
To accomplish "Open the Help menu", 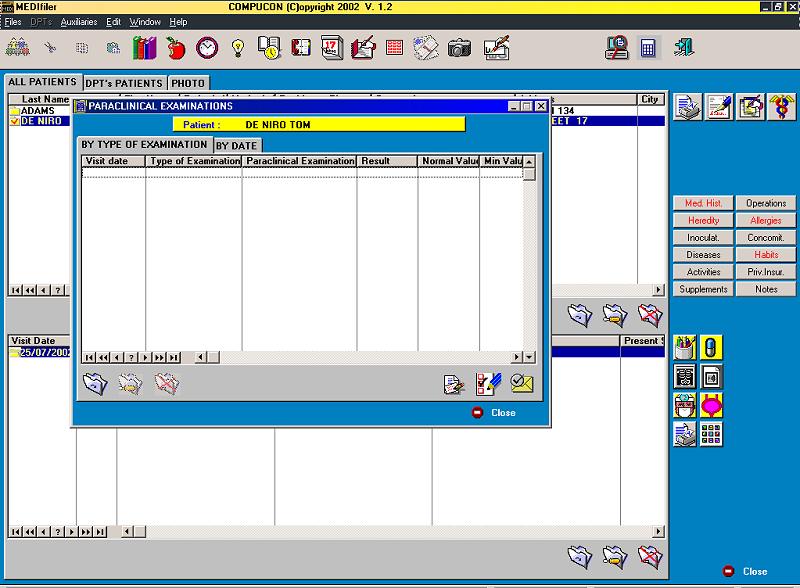I will point(178,22).
